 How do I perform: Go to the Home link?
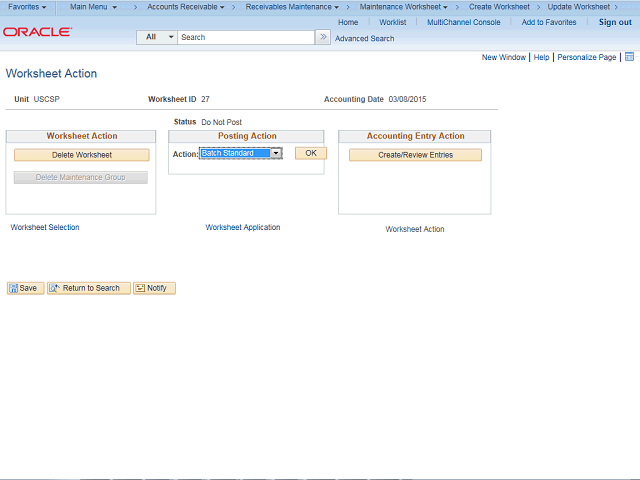pos(348,22)
